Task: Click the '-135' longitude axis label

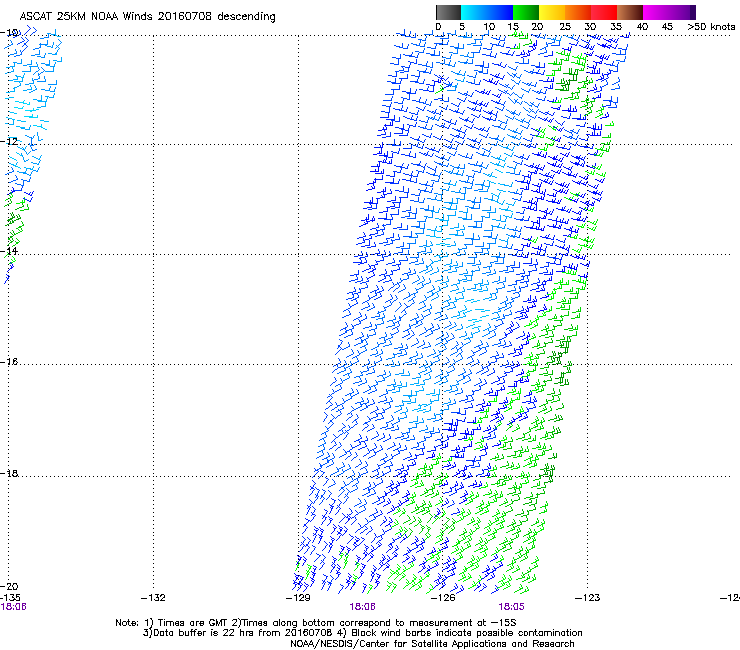Action: click(10, 597)
